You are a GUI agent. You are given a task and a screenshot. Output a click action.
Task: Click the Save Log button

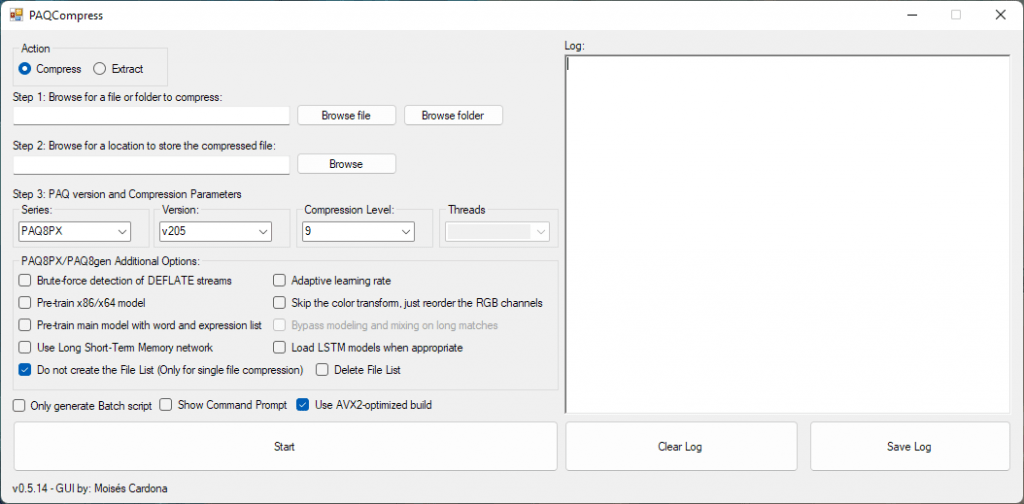click(910, 447)
